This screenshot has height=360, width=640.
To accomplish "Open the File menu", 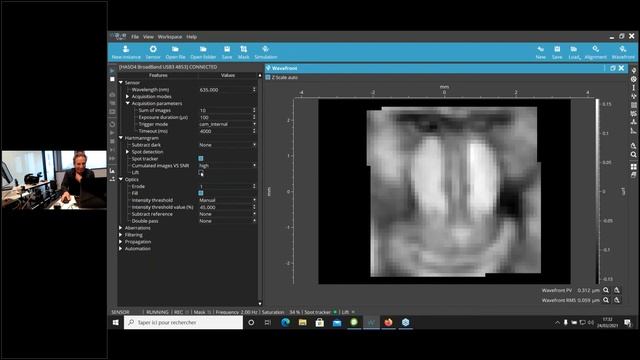I will (135, 37).
